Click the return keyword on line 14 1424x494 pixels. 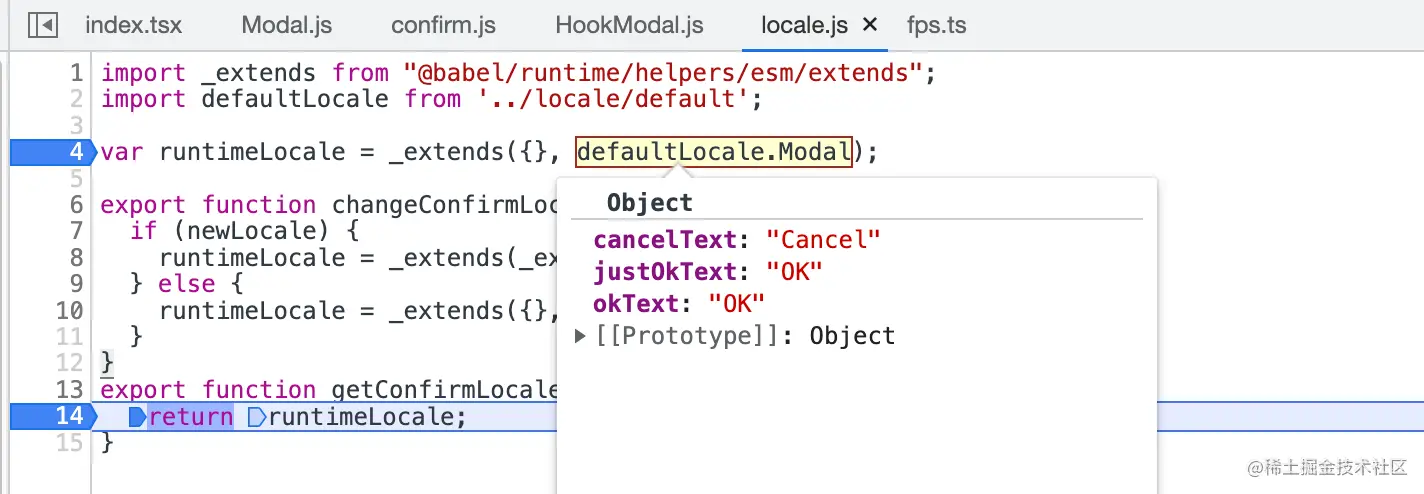tap(190, 417)
